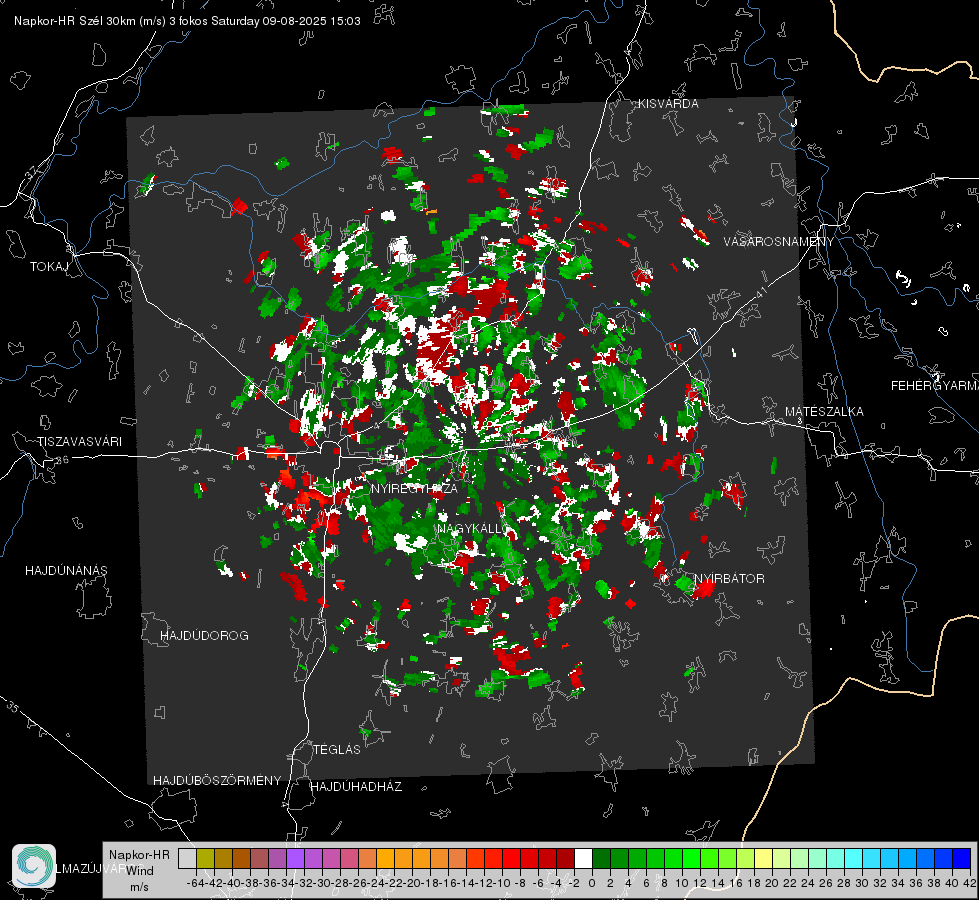Select the HAJDÚHADHÁZ town label

(356, 786)
